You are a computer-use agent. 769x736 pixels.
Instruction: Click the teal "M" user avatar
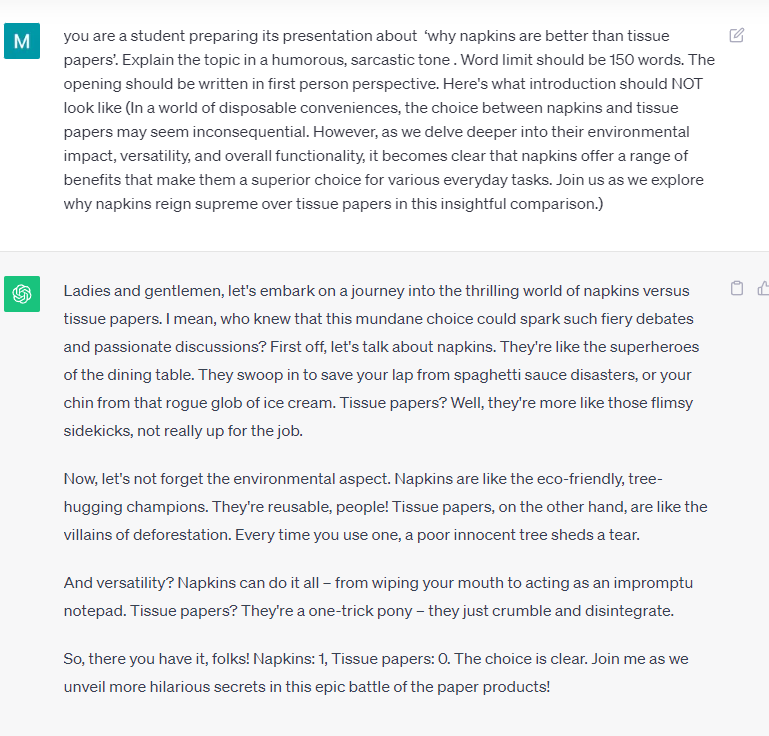pyautogui.click(x=22, y=41)
